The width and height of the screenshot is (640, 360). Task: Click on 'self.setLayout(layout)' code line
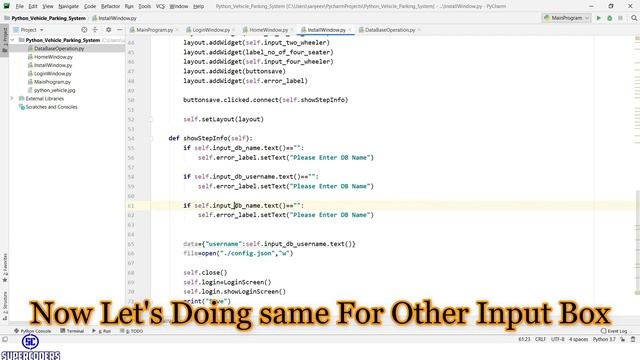pos(223,119)
